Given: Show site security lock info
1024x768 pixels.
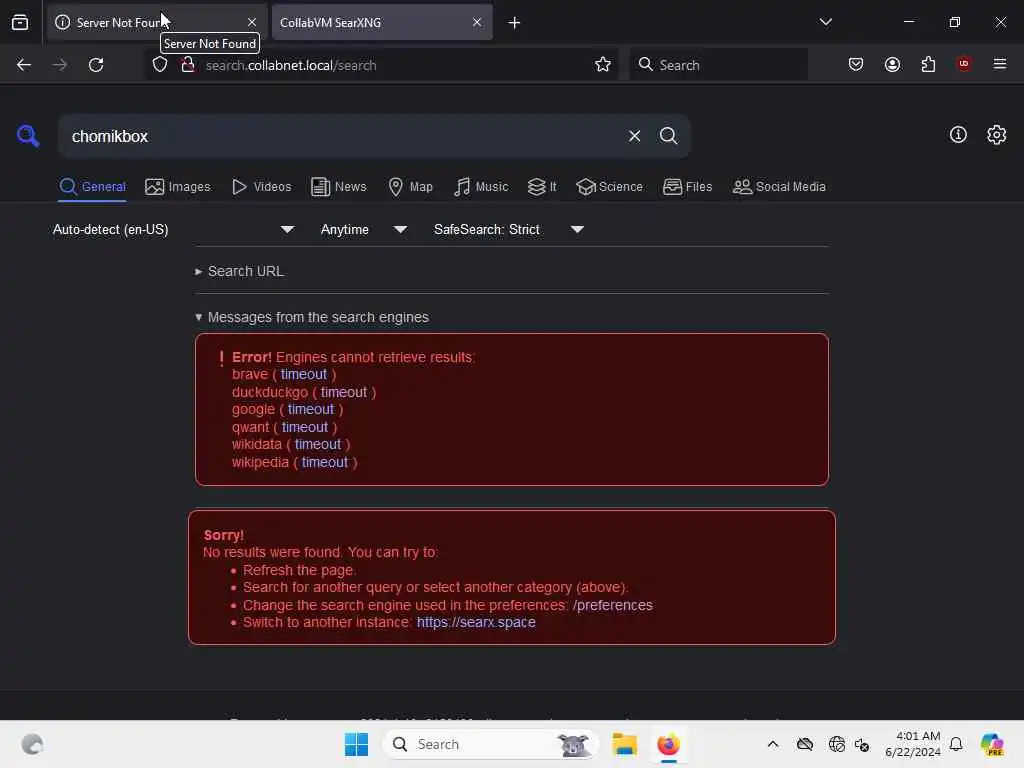Looking at the screenshot, I should tap(187, 65).
